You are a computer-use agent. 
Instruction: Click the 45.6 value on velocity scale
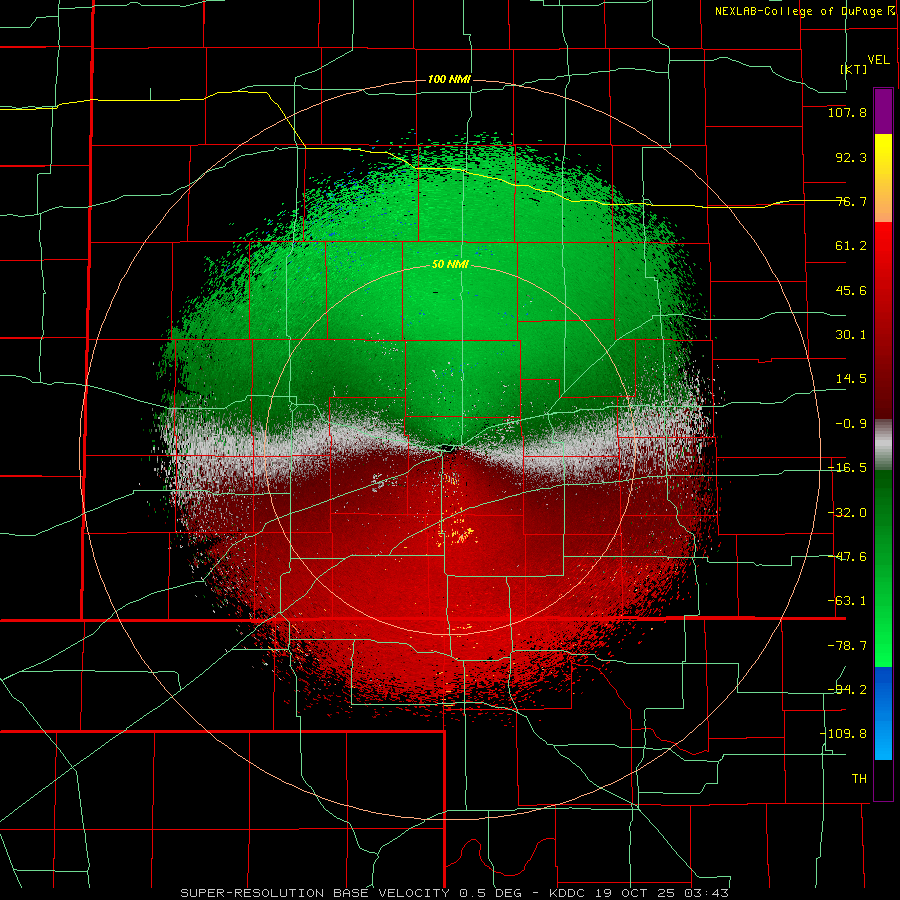851,290
